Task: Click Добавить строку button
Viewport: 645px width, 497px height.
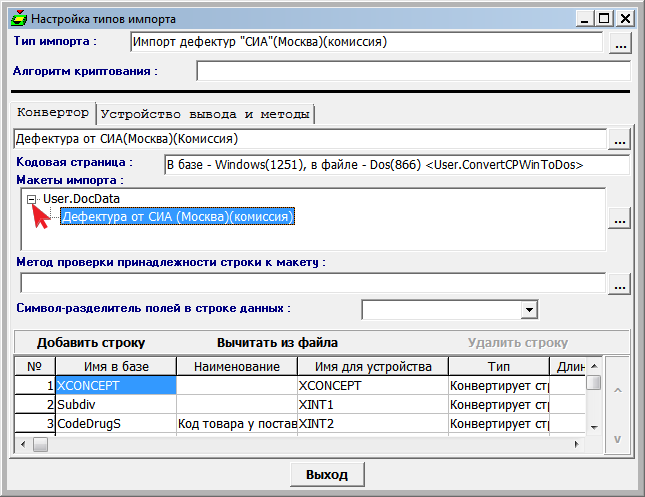Action: 91,342
